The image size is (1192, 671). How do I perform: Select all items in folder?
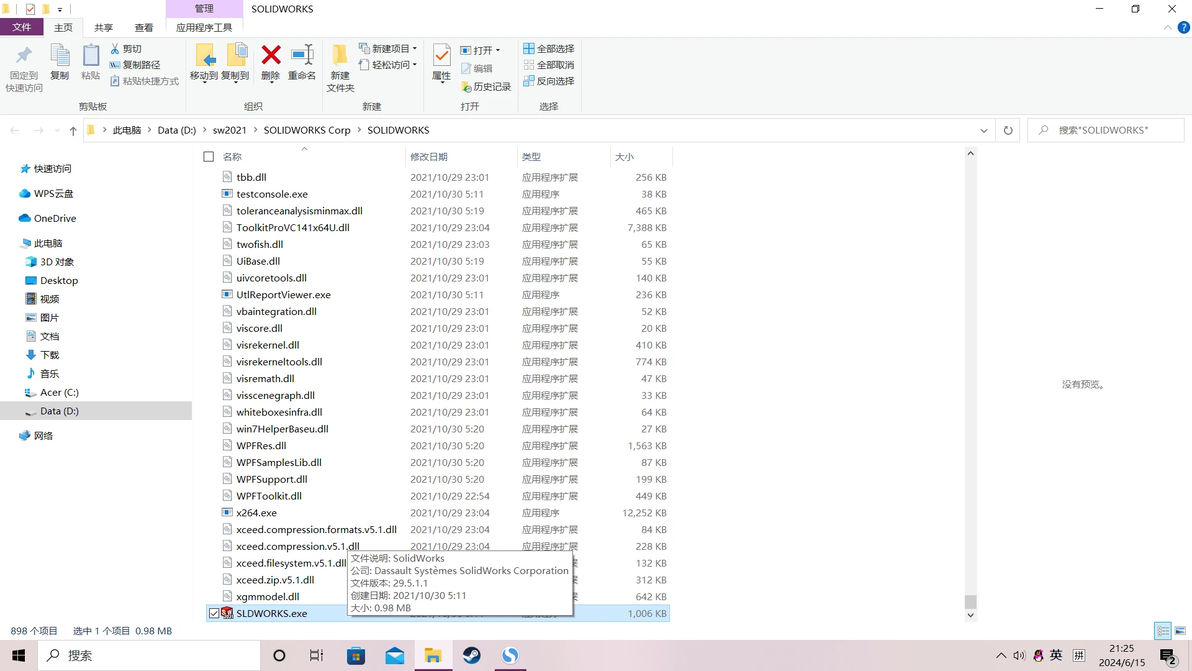[548, 49]
